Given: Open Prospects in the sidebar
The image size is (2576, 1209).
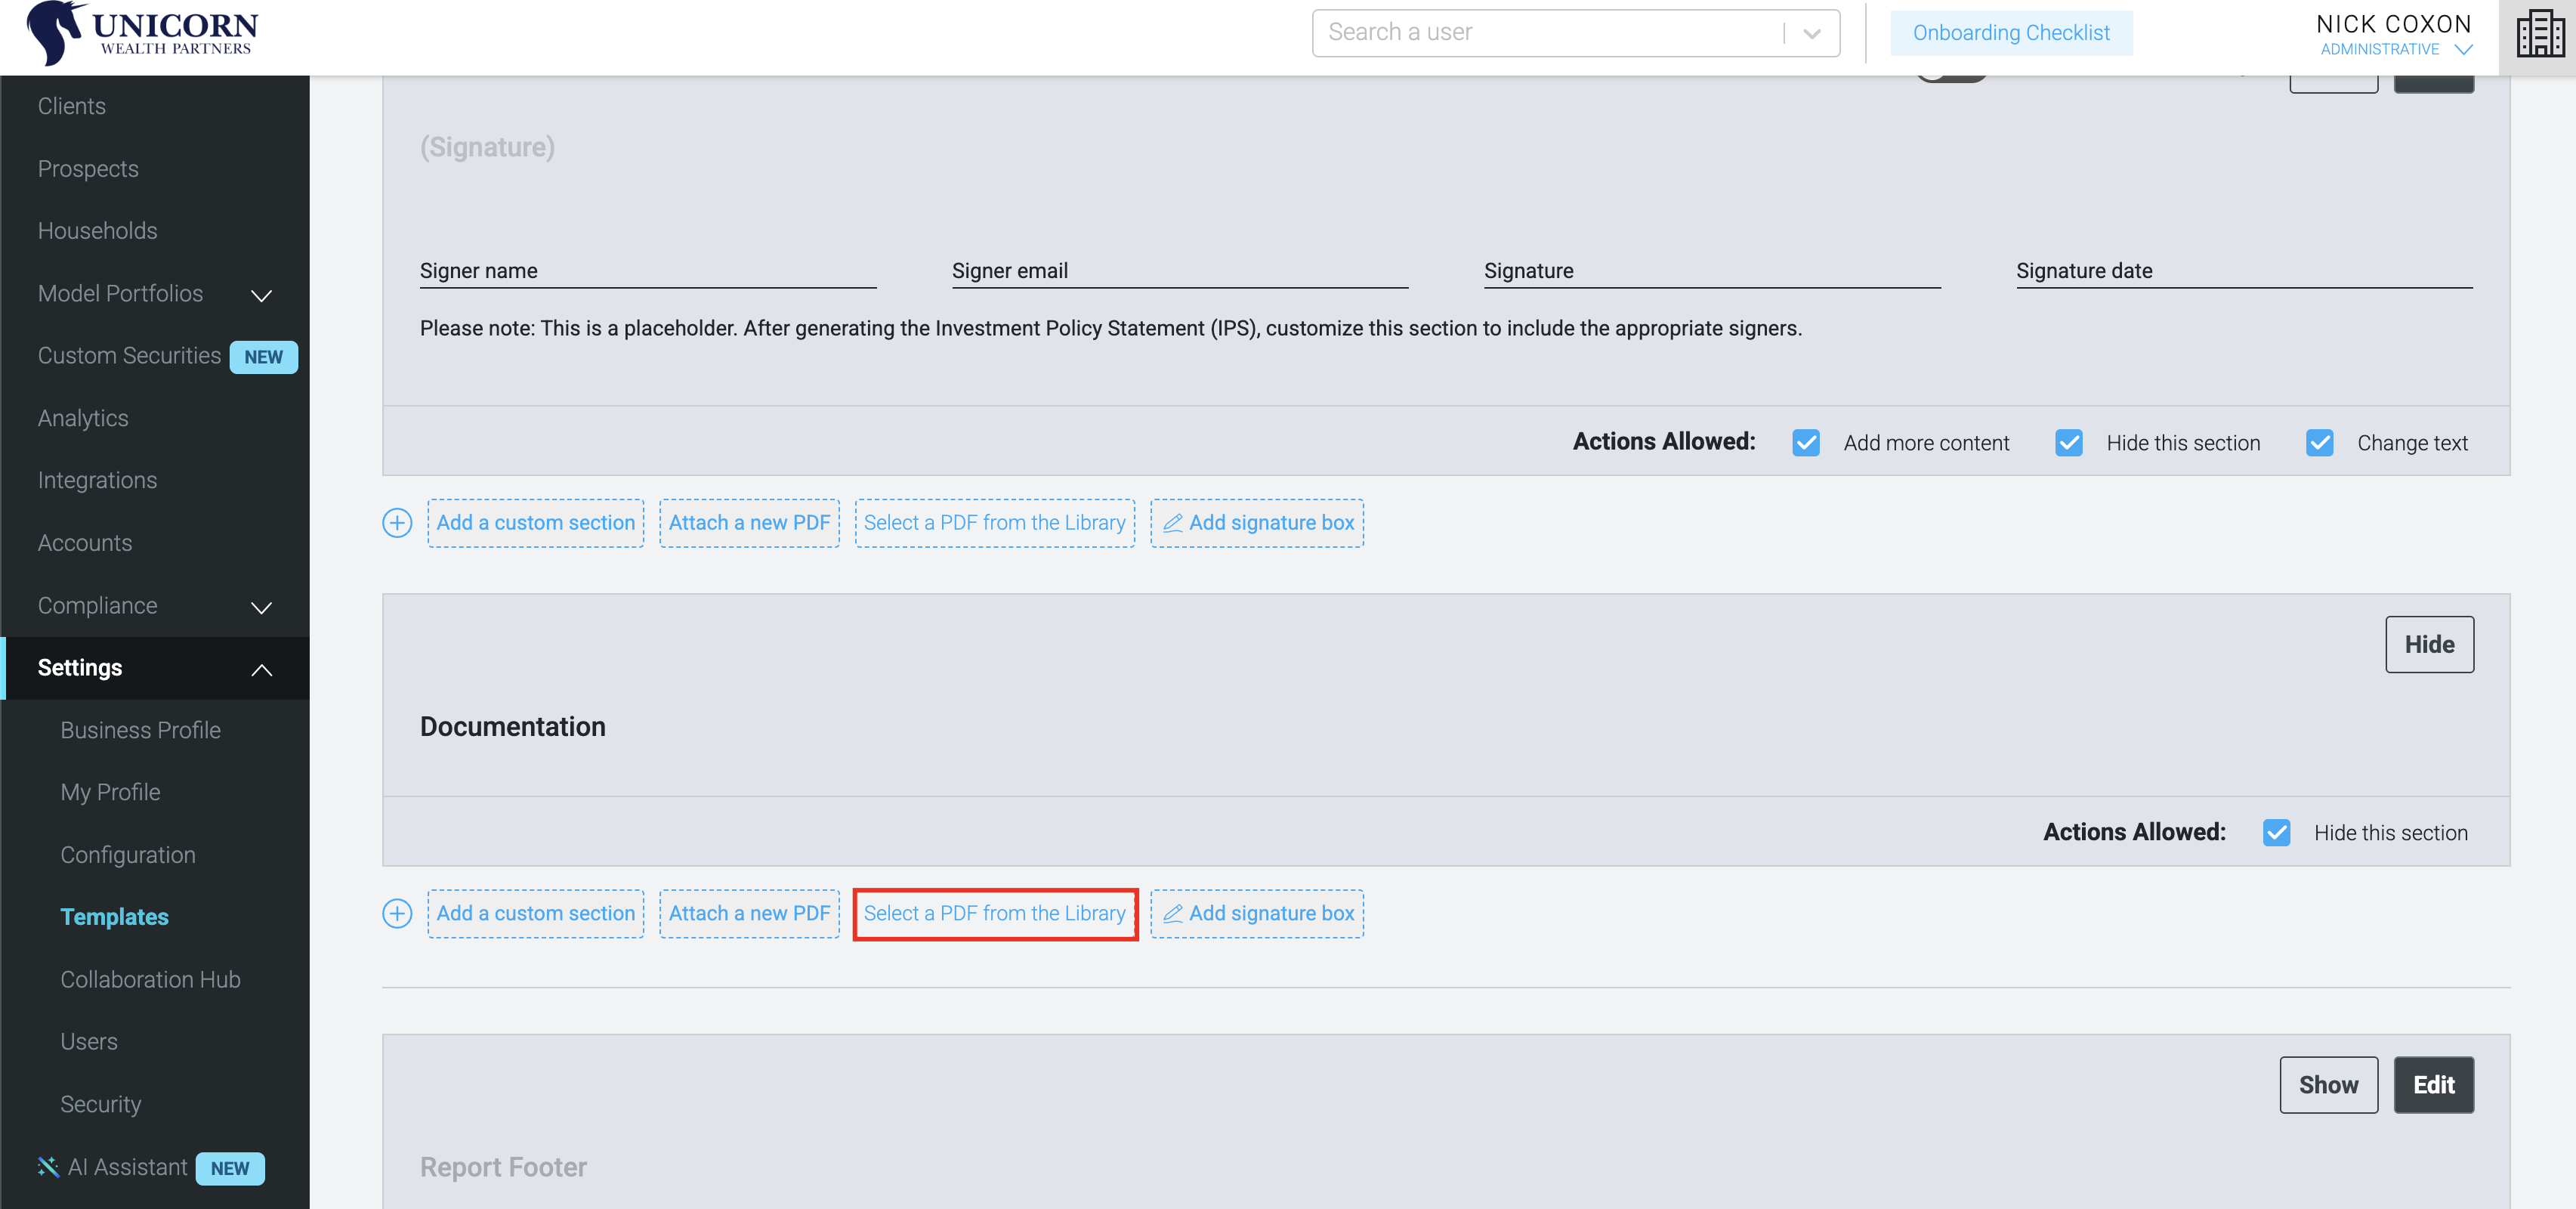Looking at the screenshot, I should click(x=88, y=169).
